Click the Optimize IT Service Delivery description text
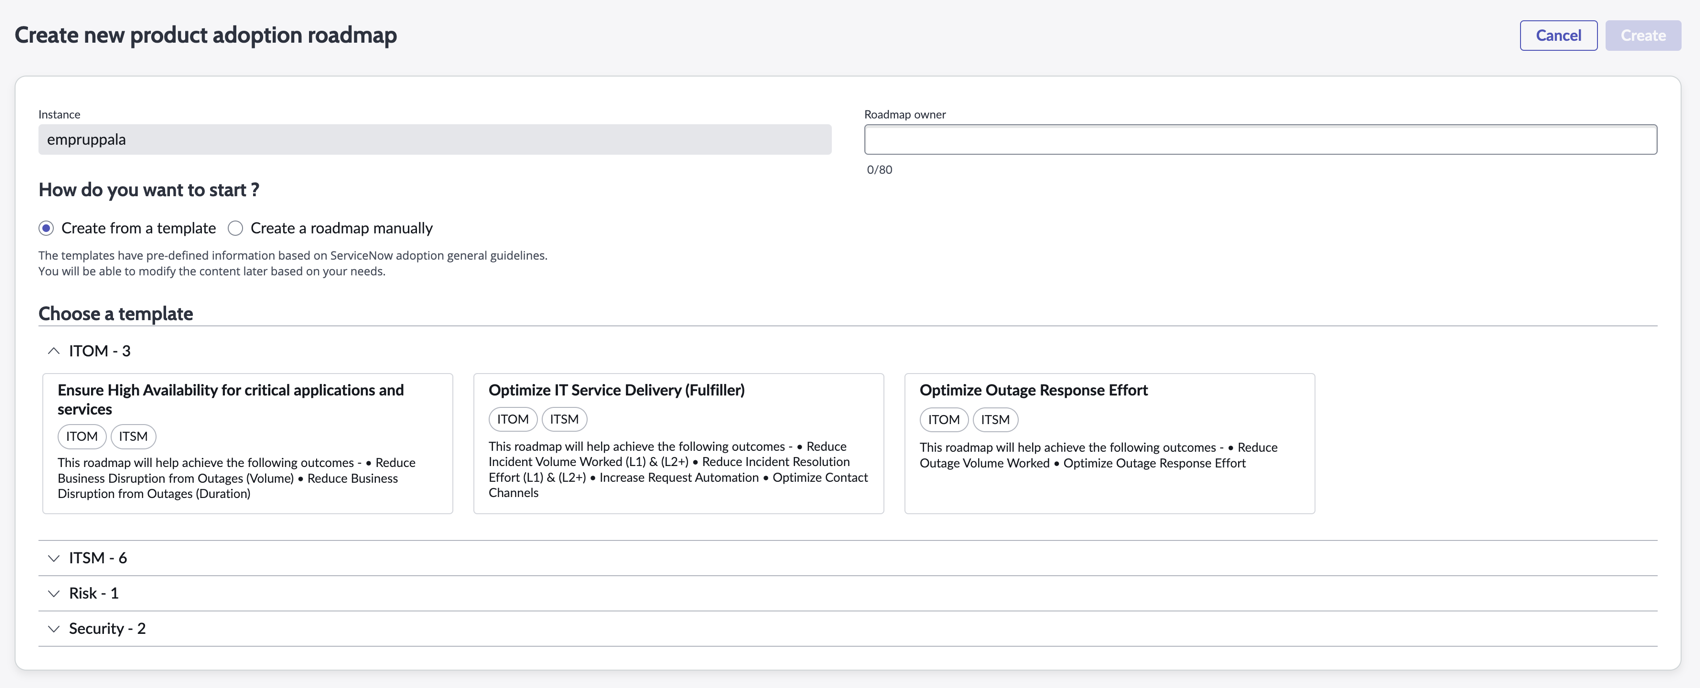This screenshot has width=1700, height=688. point(678,469)
